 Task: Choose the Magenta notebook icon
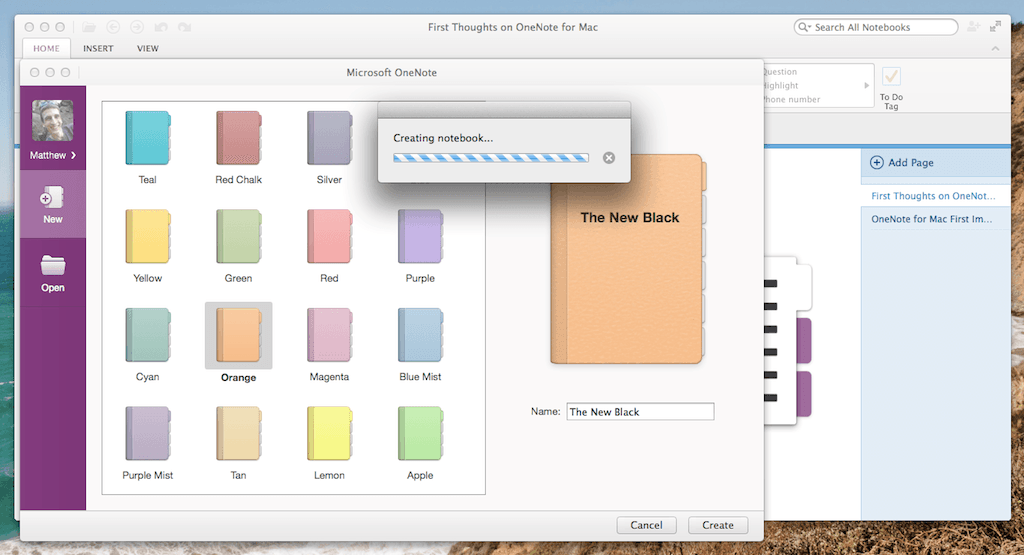[x=329, y=335]
